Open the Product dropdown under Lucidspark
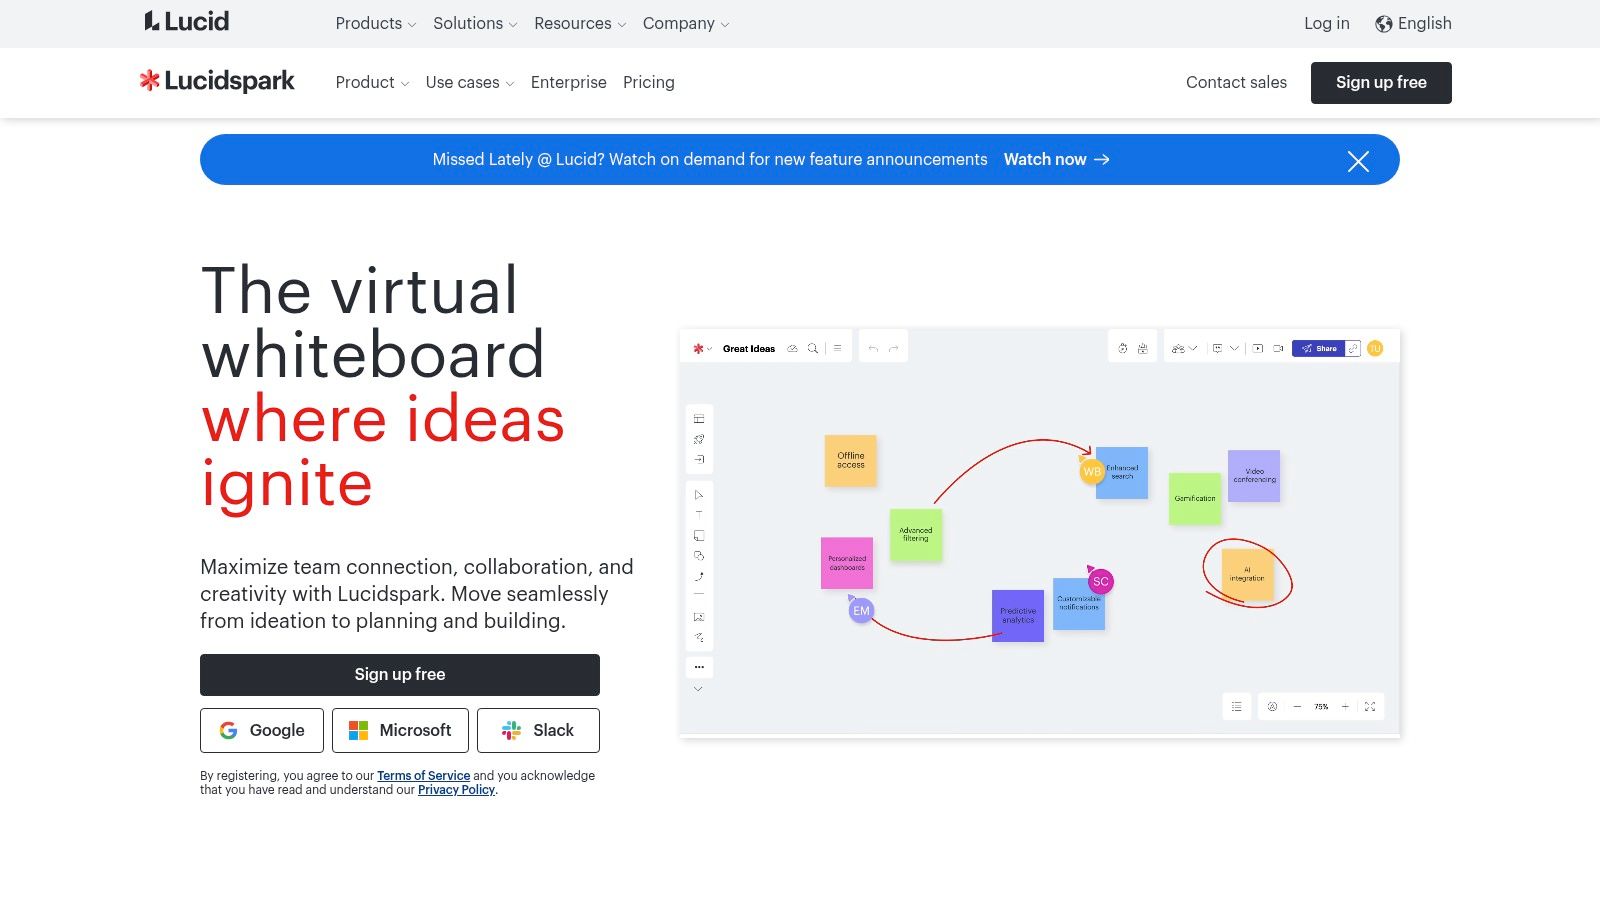 click(x=372, y=82)
